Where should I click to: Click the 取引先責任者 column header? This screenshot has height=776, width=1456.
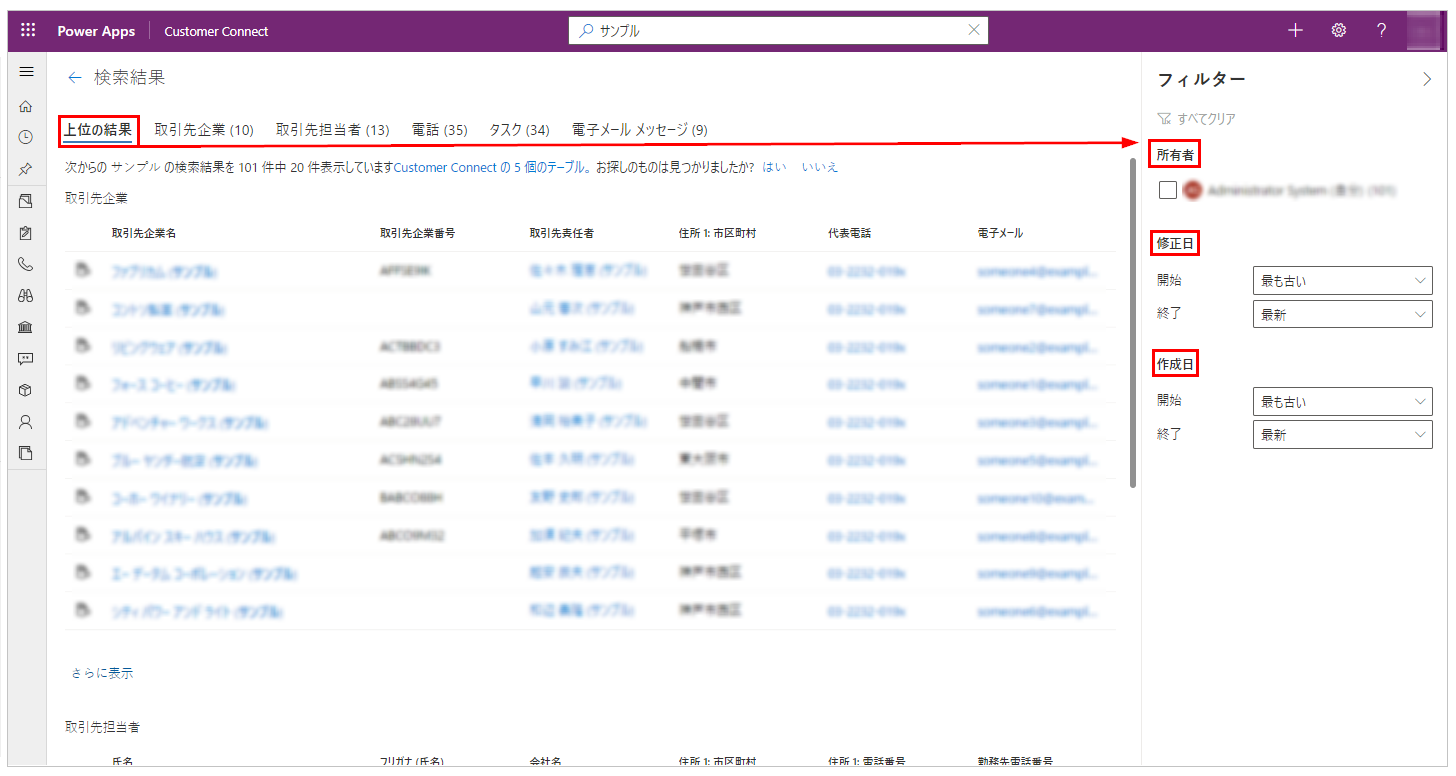coord(562,233)
